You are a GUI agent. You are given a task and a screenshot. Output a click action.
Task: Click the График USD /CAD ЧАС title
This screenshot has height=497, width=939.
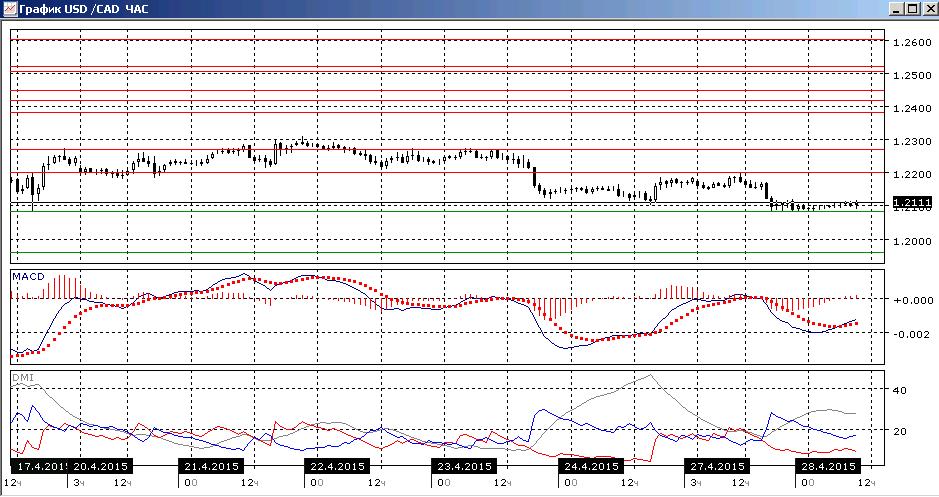coord(84,9)
